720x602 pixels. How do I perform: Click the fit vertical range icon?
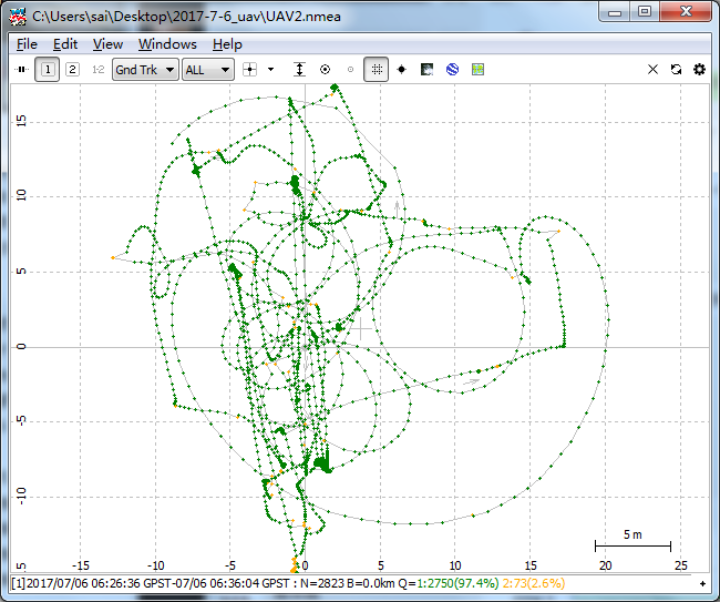(x=299, y=69)
